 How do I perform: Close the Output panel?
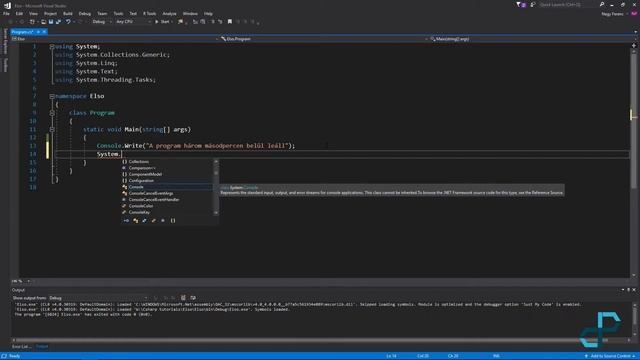point(634,290)
